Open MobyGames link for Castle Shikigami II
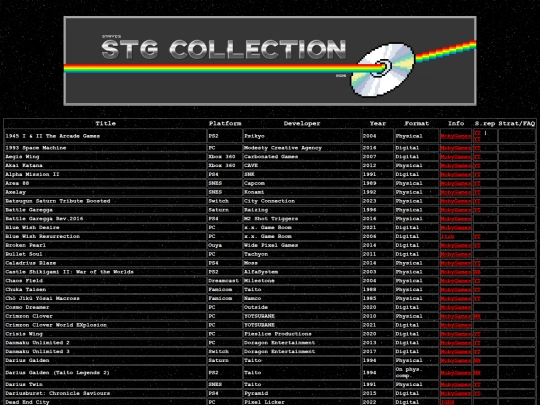The image size is (540, 405). [456, 272]
